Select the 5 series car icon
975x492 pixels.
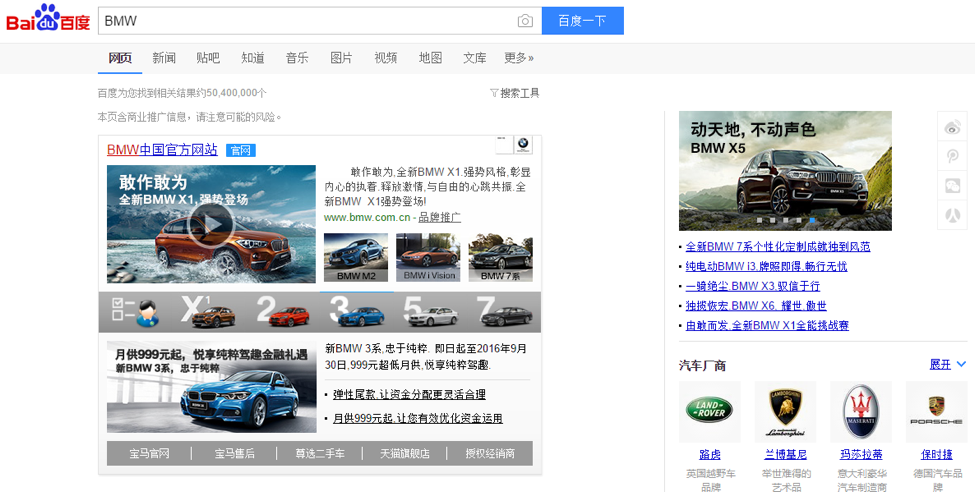[x=431, y=312]
